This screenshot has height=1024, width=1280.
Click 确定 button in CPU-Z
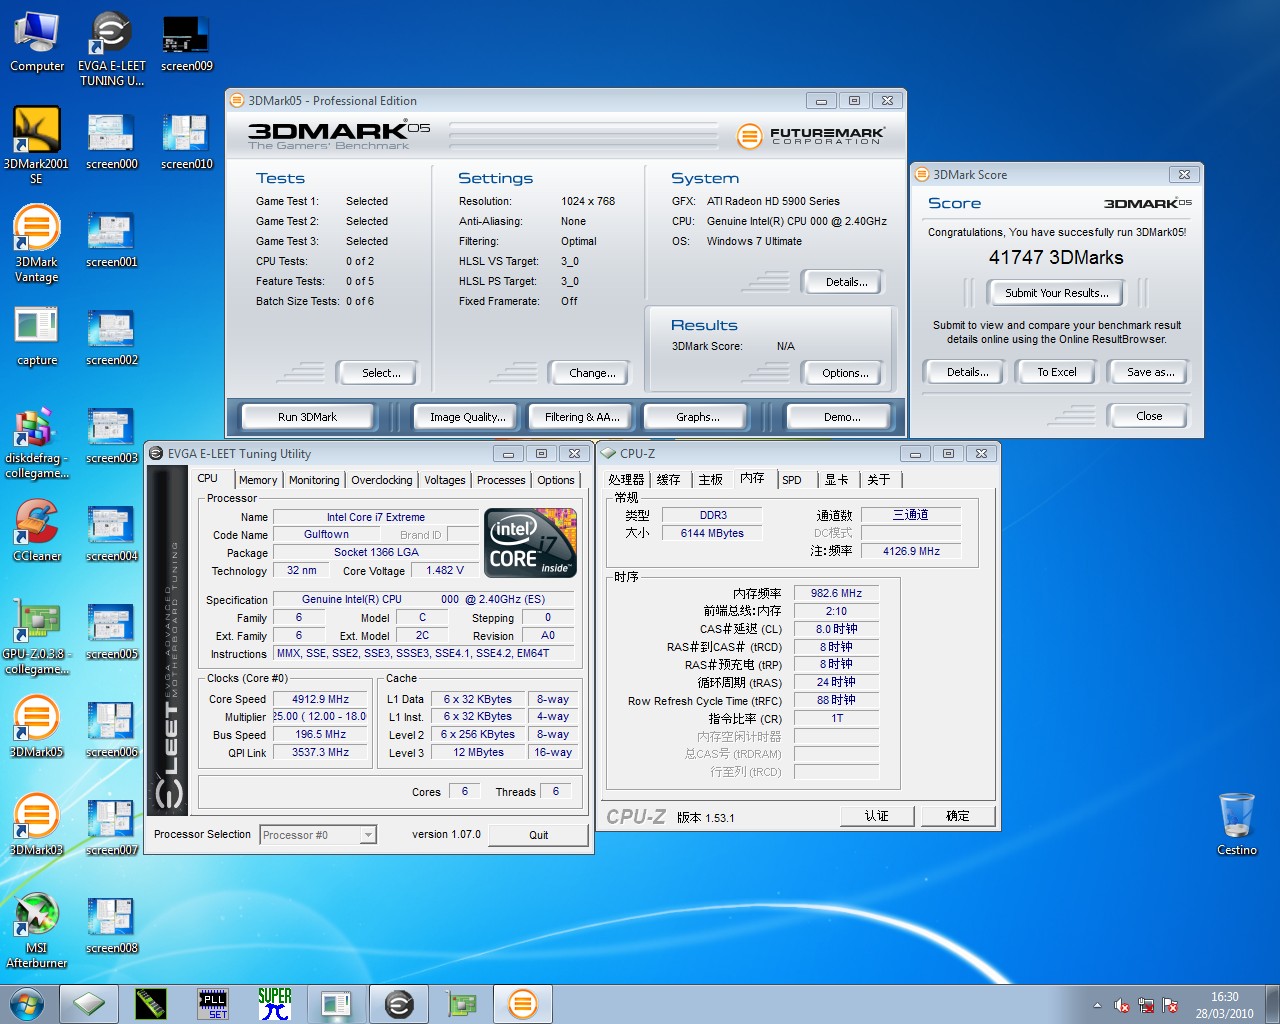tap(958, 816)
